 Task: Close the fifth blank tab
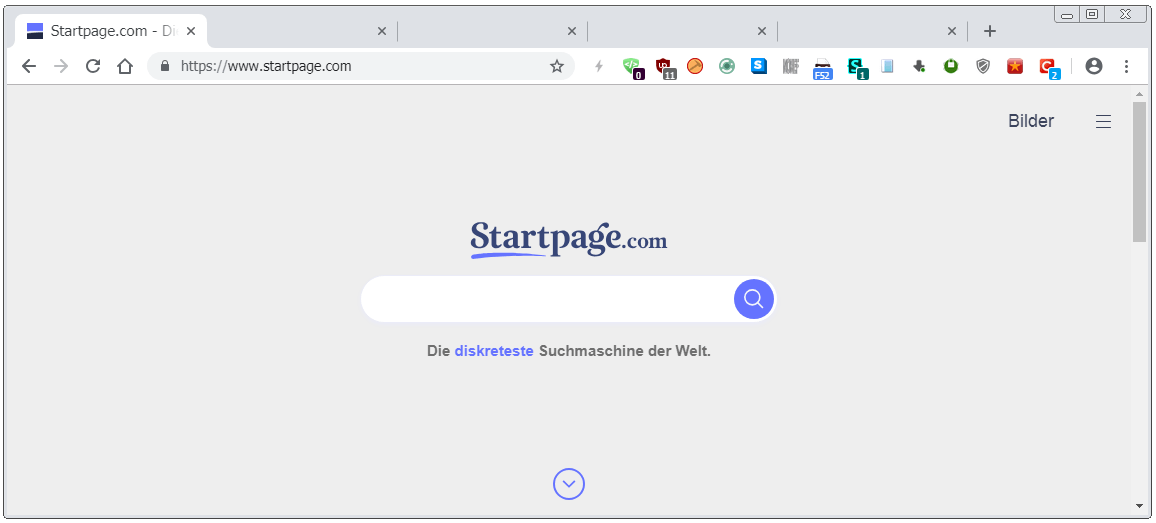pos(952,31)
